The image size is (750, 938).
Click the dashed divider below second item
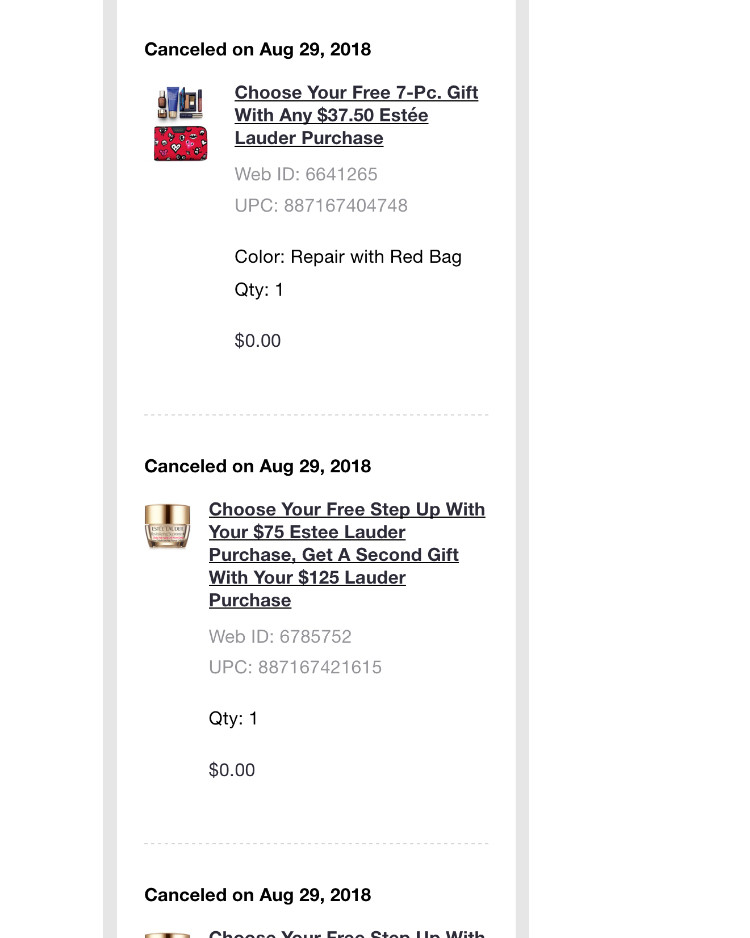coord(316,843)
